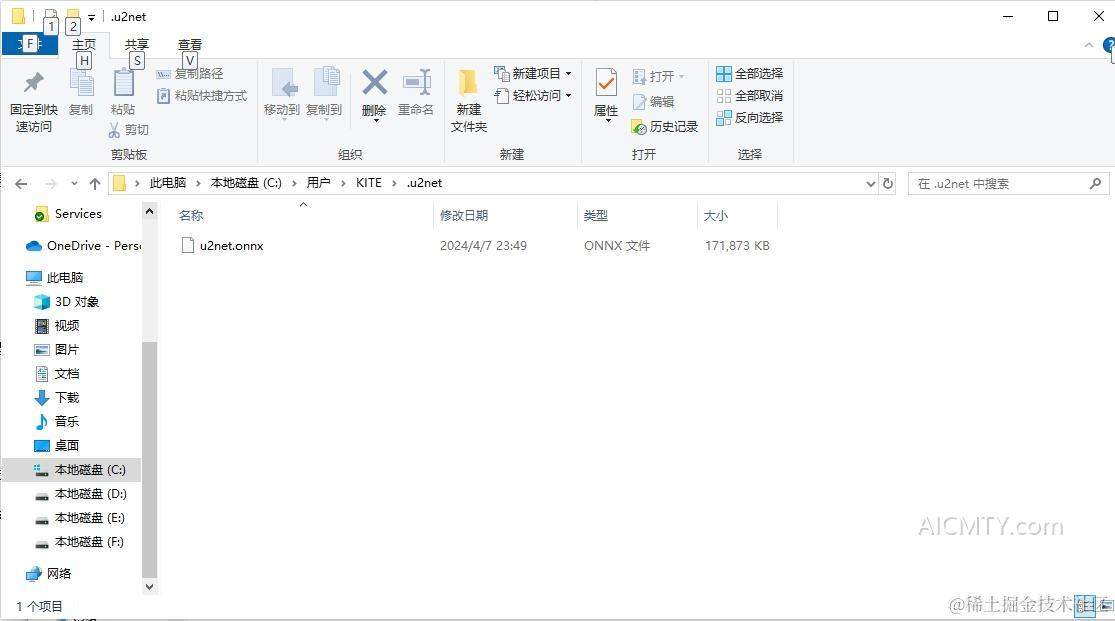Screen dimensions: 1115x621
Task: Click the search box for .u2net
Action: click(x=1000, y=183)
